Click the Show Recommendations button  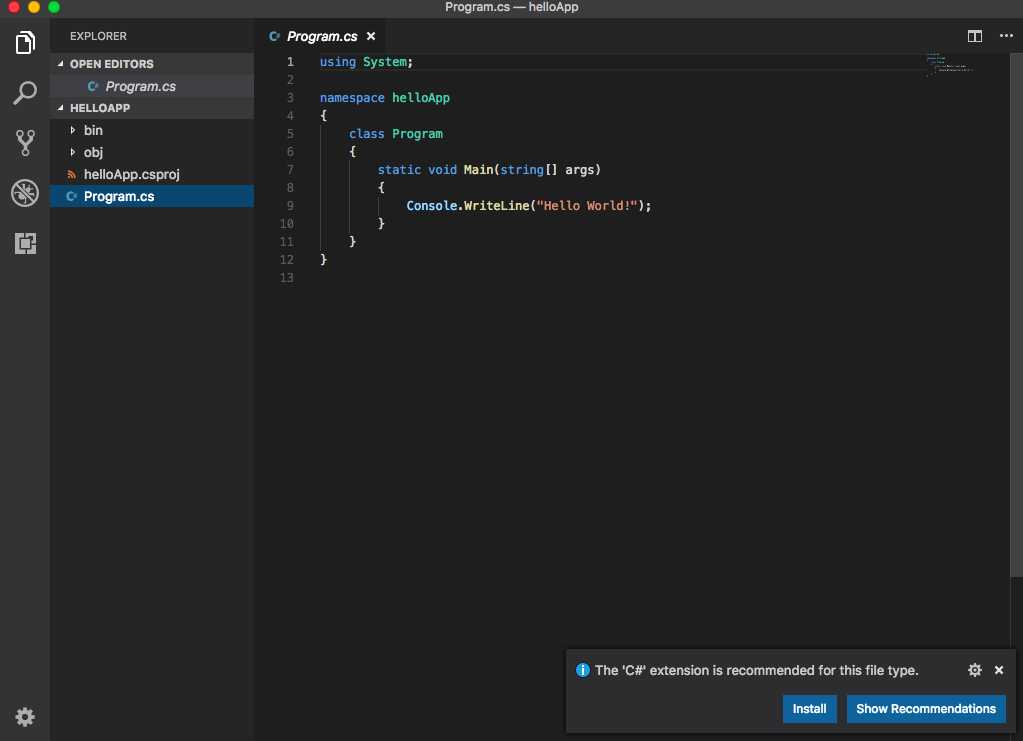[x=926, y=708]
